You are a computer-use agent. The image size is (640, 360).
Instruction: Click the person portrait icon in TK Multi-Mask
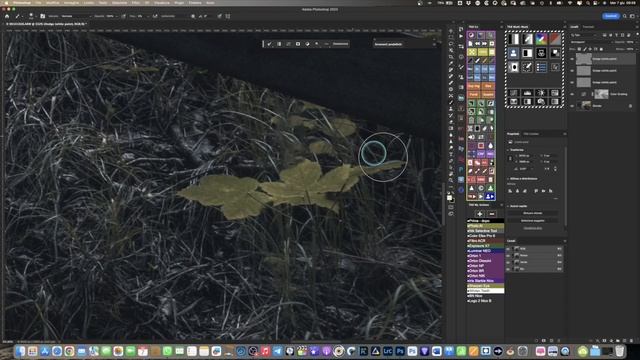click(513, 53)
